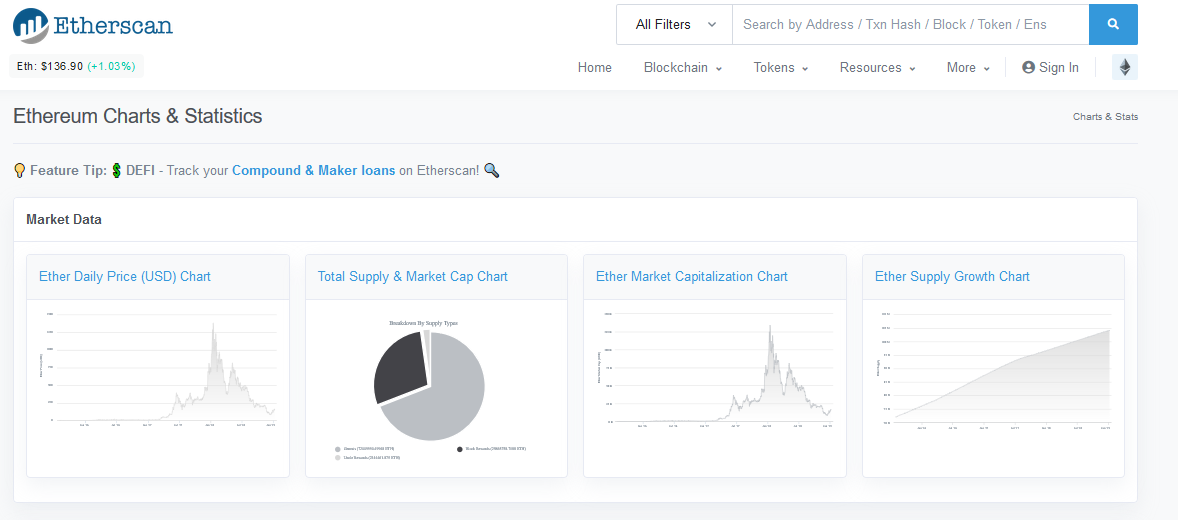
Task: Click the supply breakdown pie chart thumbnail
Action: pyautogui.click(x=430, y=386)
